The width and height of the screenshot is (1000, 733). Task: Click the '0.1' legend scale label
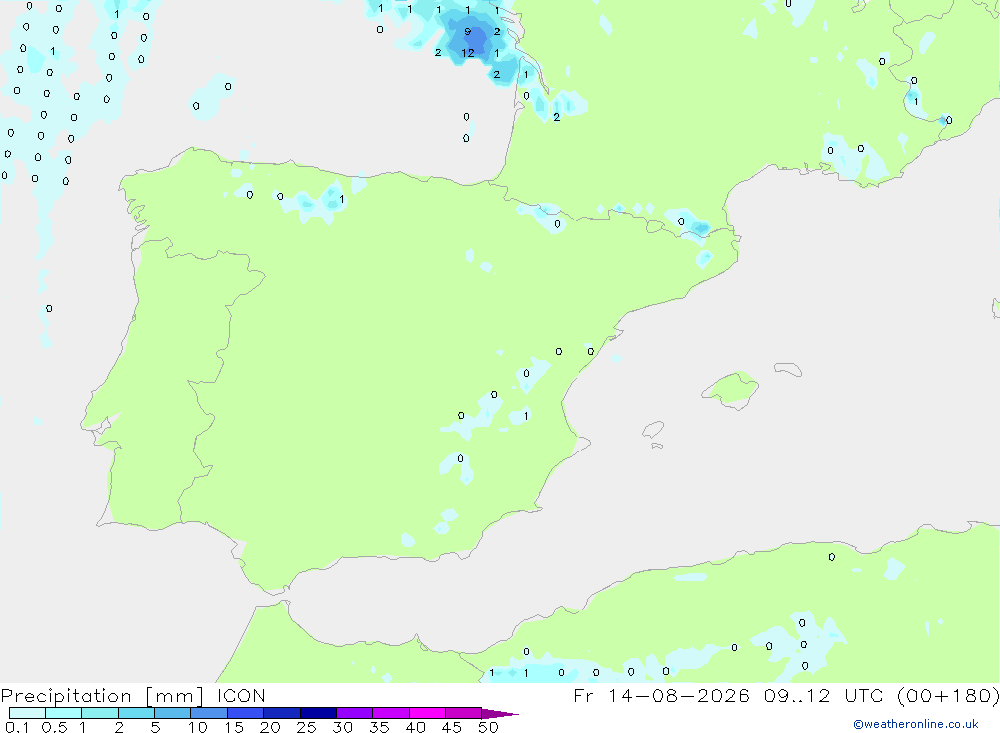coord(17,727)
